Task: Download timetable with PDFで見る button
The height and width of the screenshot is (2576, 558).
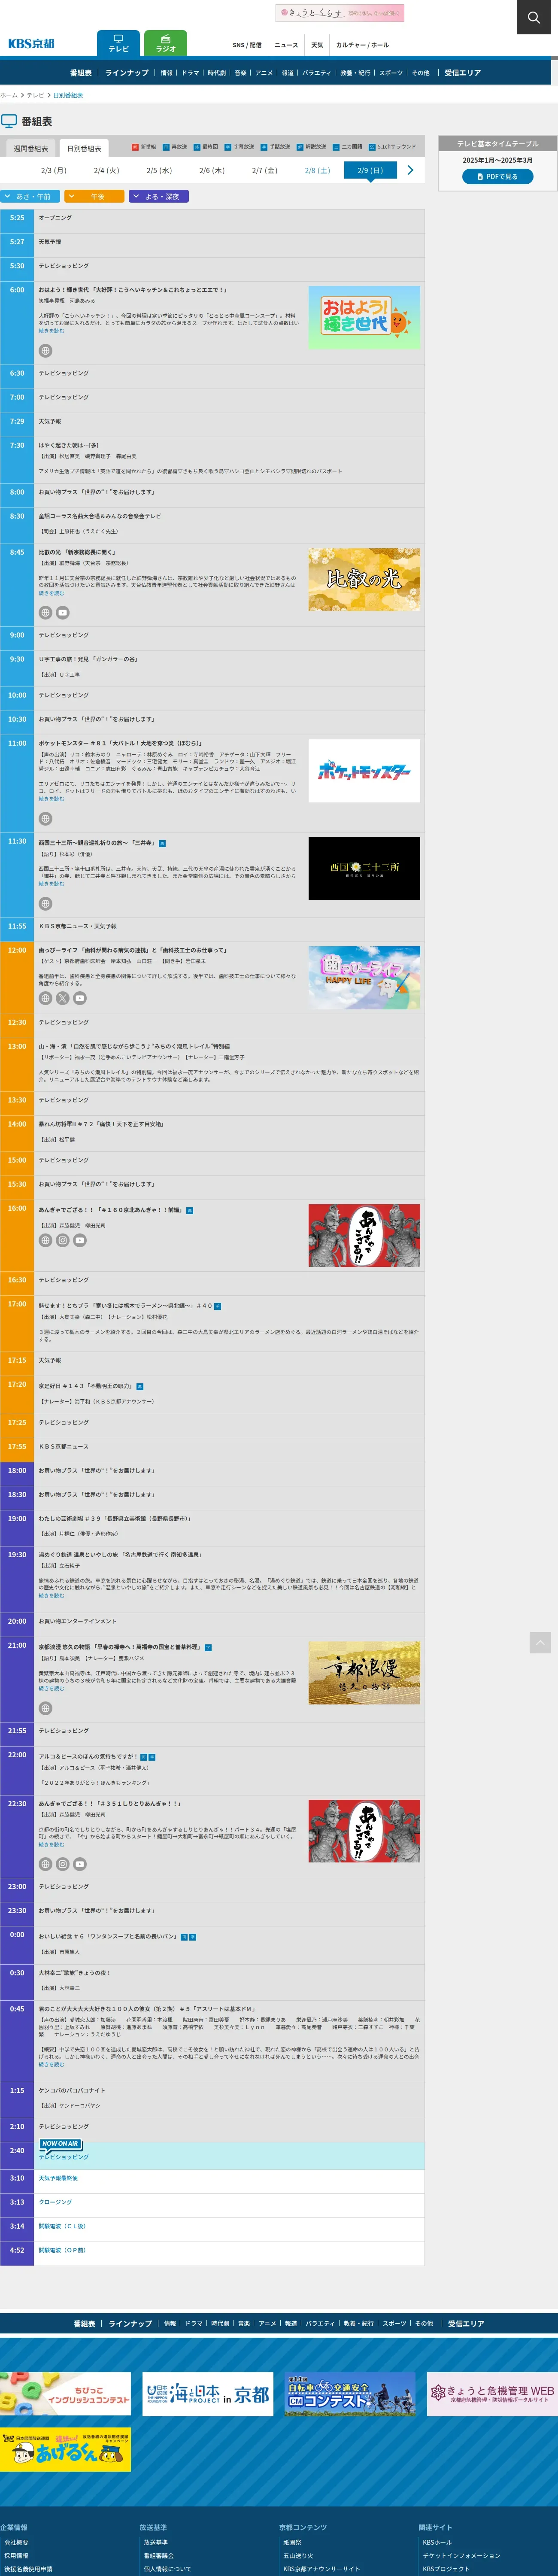Action: pos(497,176)
